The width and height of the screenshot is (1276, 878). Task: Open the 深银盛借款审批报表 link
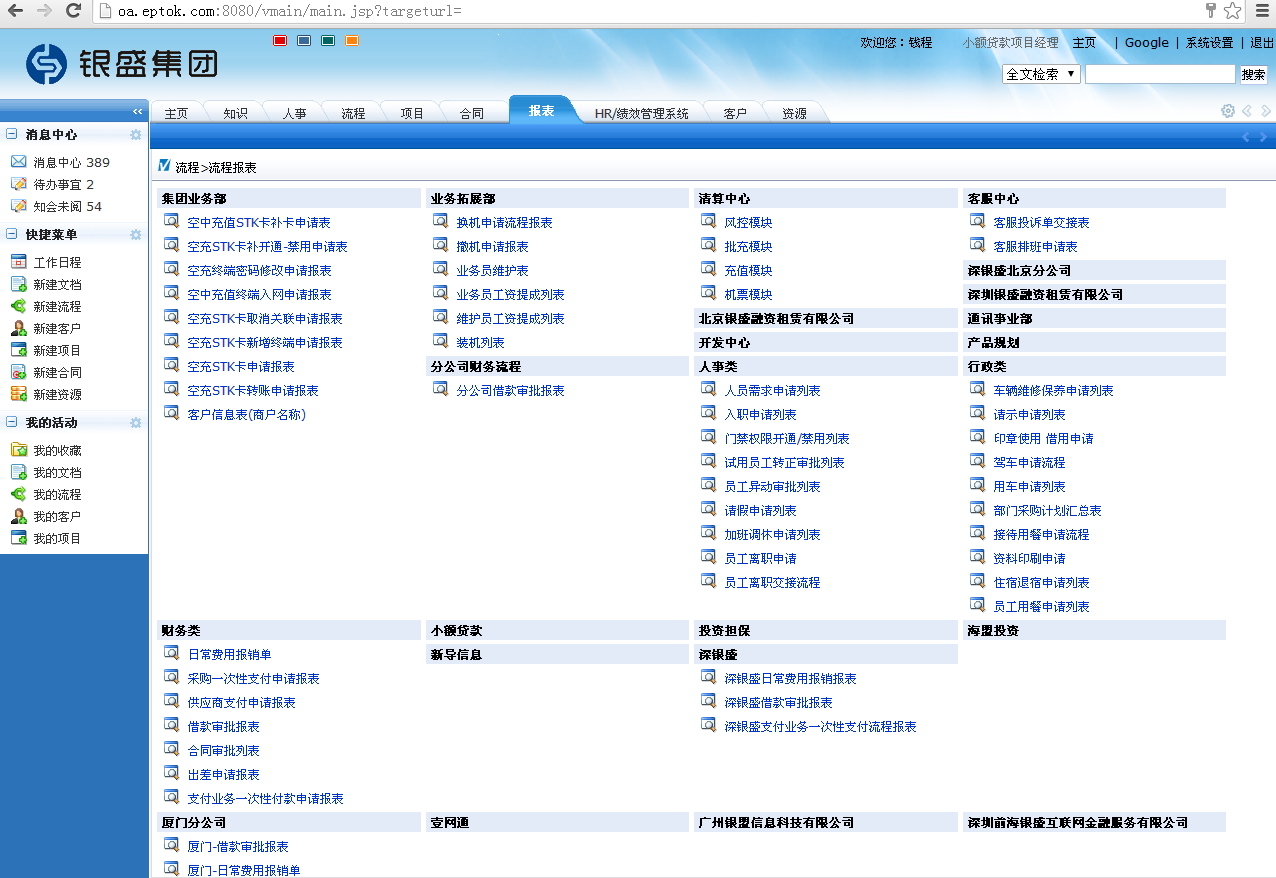[778, 703]
